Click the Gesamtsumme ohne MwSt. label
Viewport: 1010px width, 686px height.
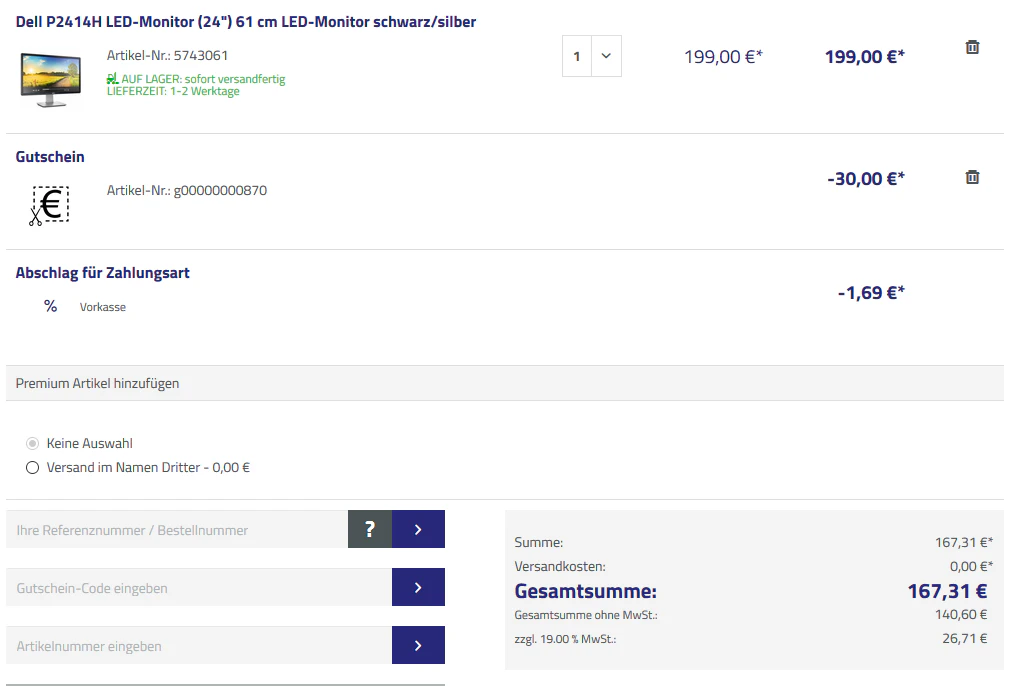click(x=586, y=615)
